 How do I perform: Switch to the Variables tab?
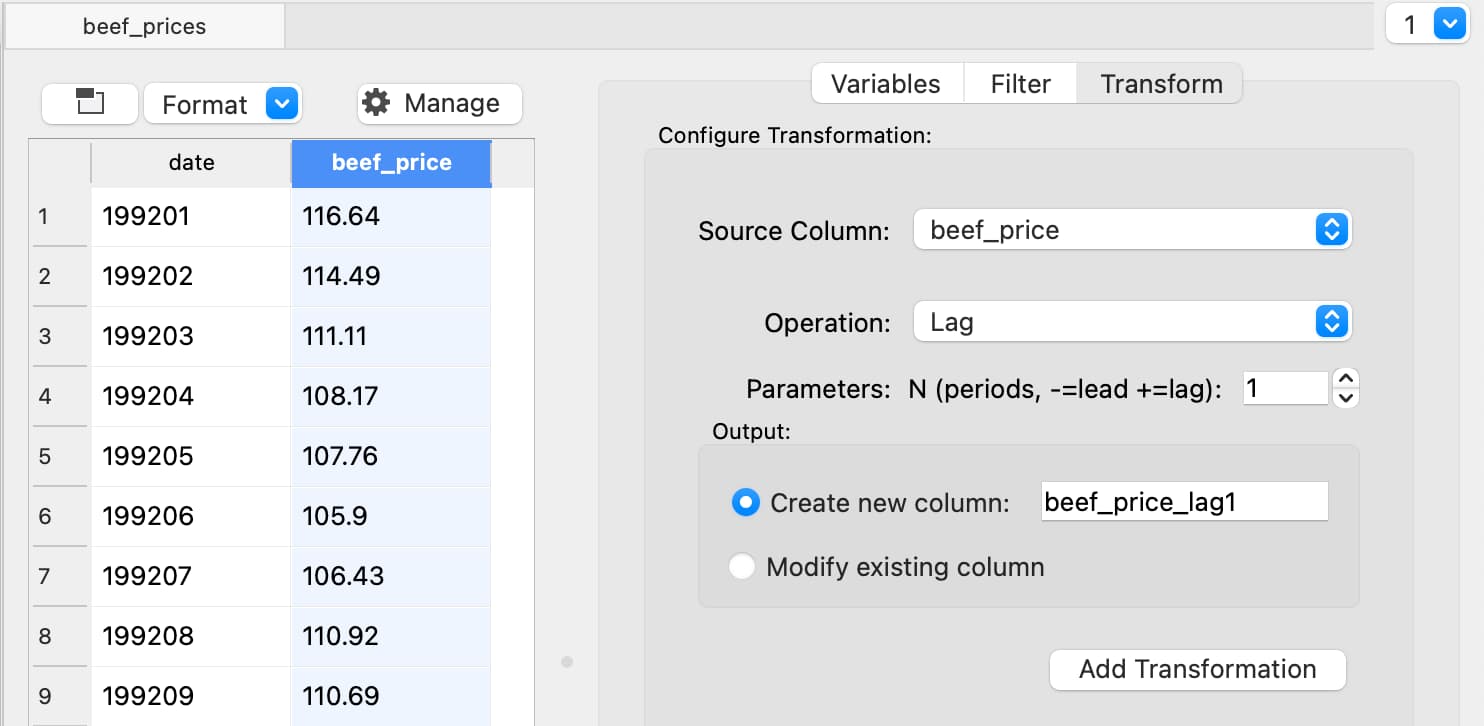coord(886,84)
